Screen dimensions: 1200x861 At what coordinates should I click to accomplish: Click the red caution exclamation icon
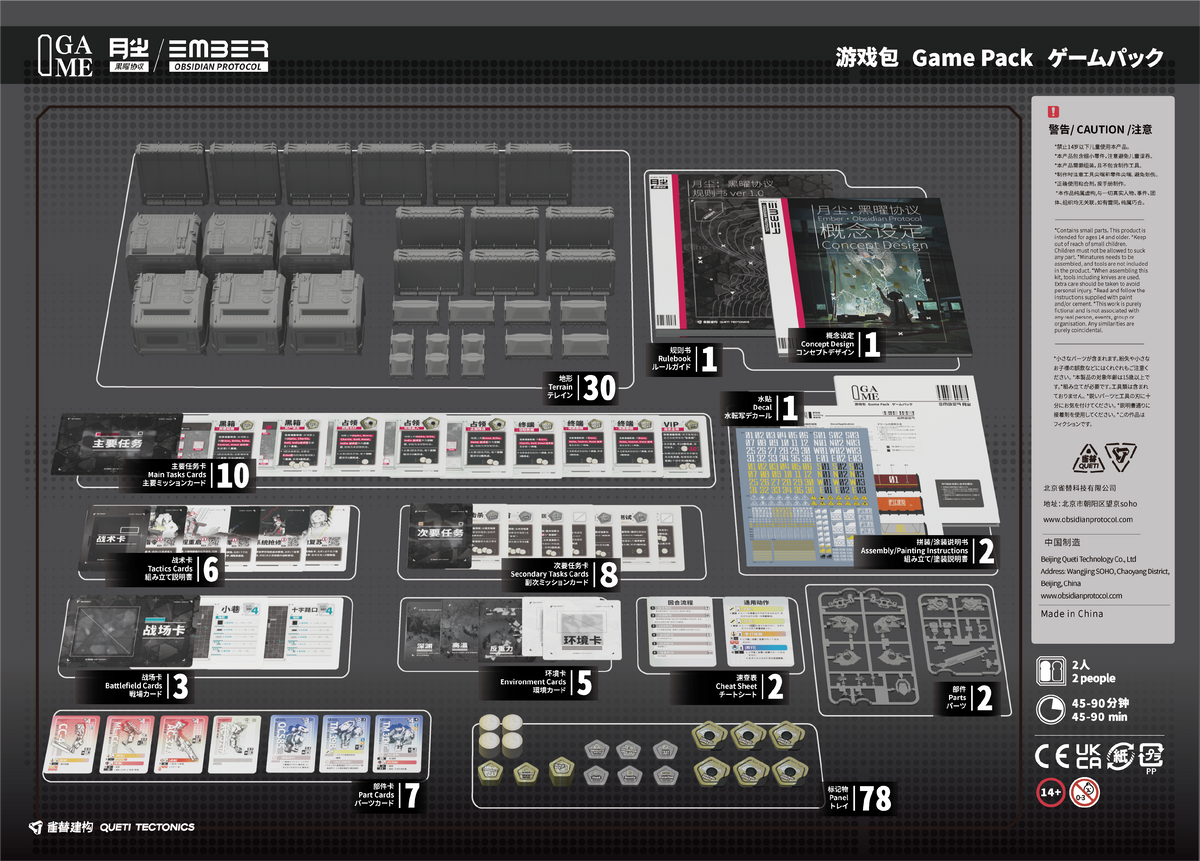point(1051,112)
